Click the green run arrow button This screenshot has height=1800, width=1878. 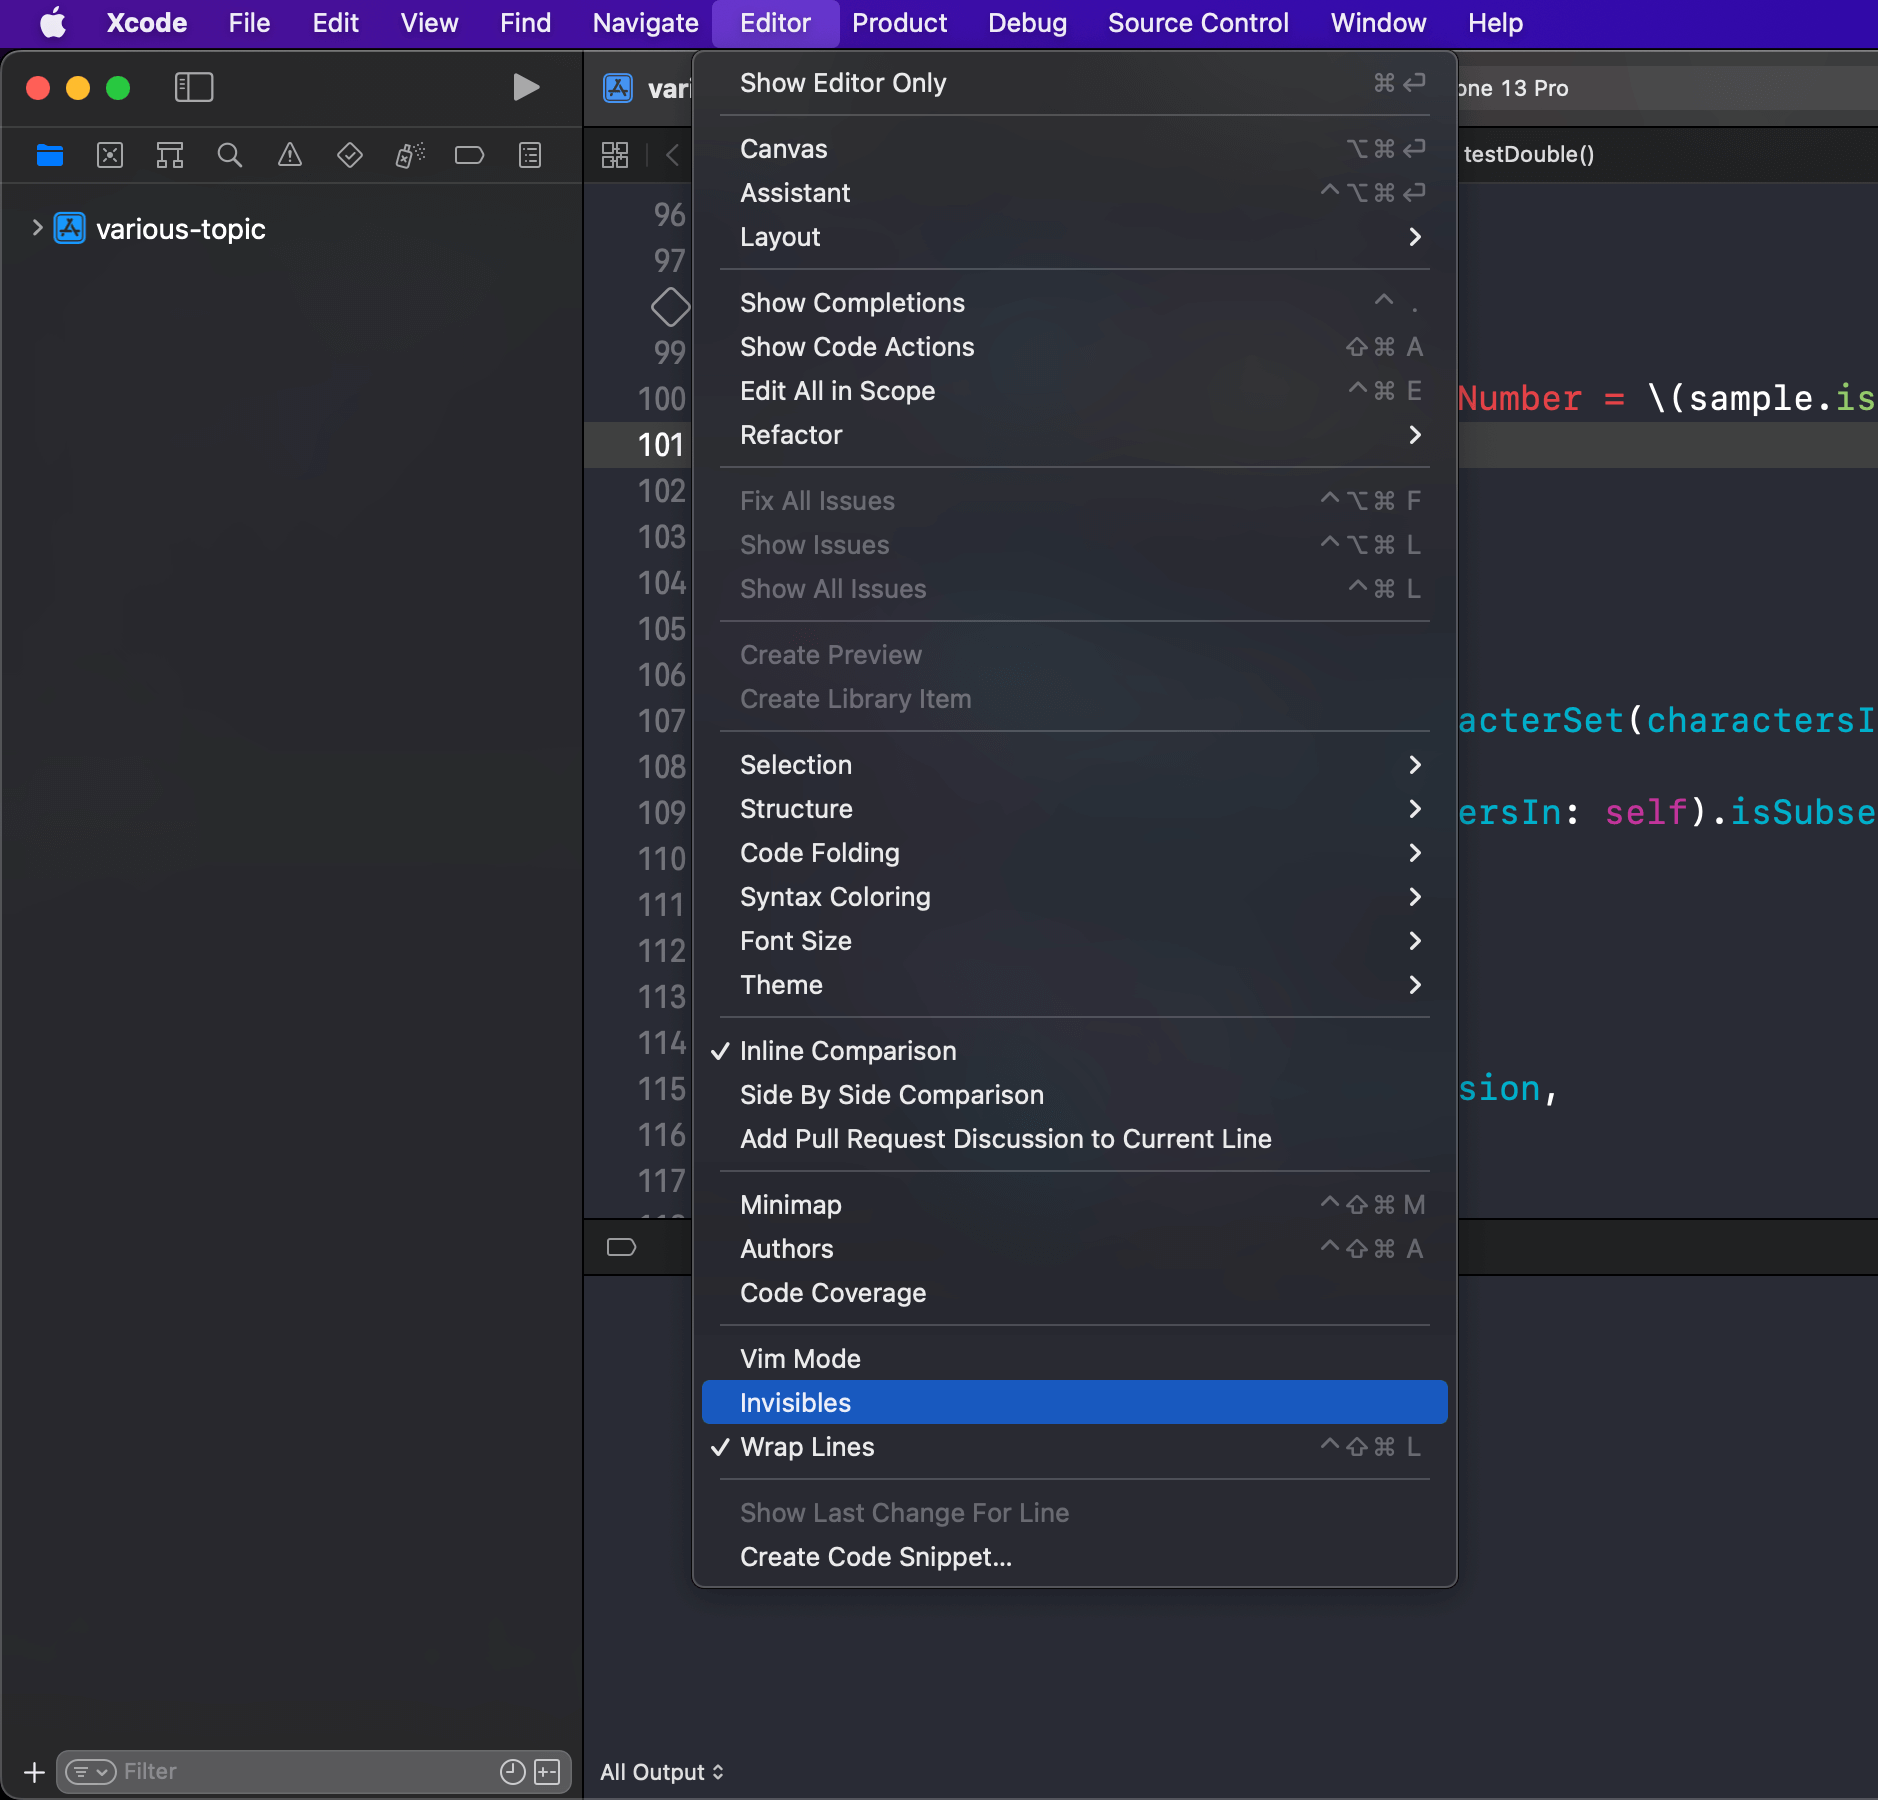pyautogui.click(x=525, y=87)
